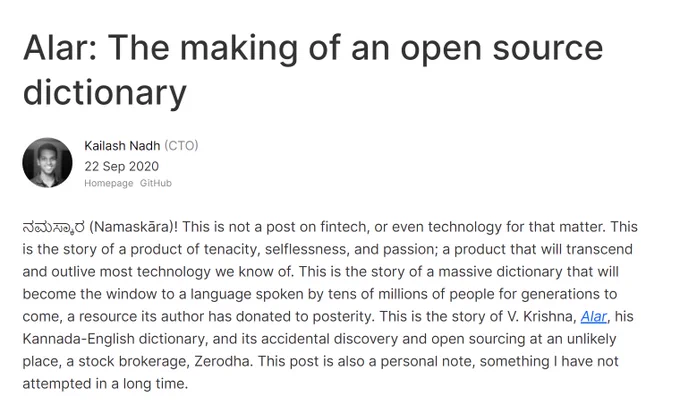The height and width of the screenshot is (414, 680).
Task: Click the phrase Kannada-English dictionary
Action: 114,339
